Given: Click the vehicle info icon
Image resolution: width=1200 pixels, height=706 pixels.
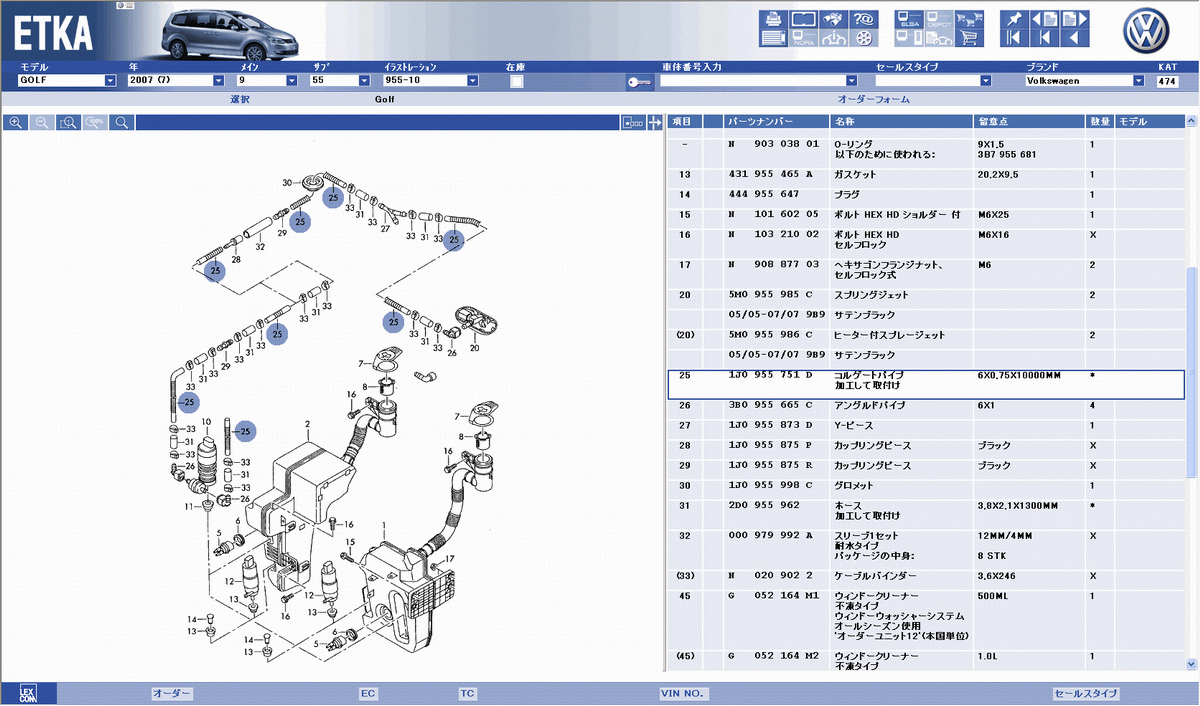Looking at the screenshot, I should (x=832, y=38).
